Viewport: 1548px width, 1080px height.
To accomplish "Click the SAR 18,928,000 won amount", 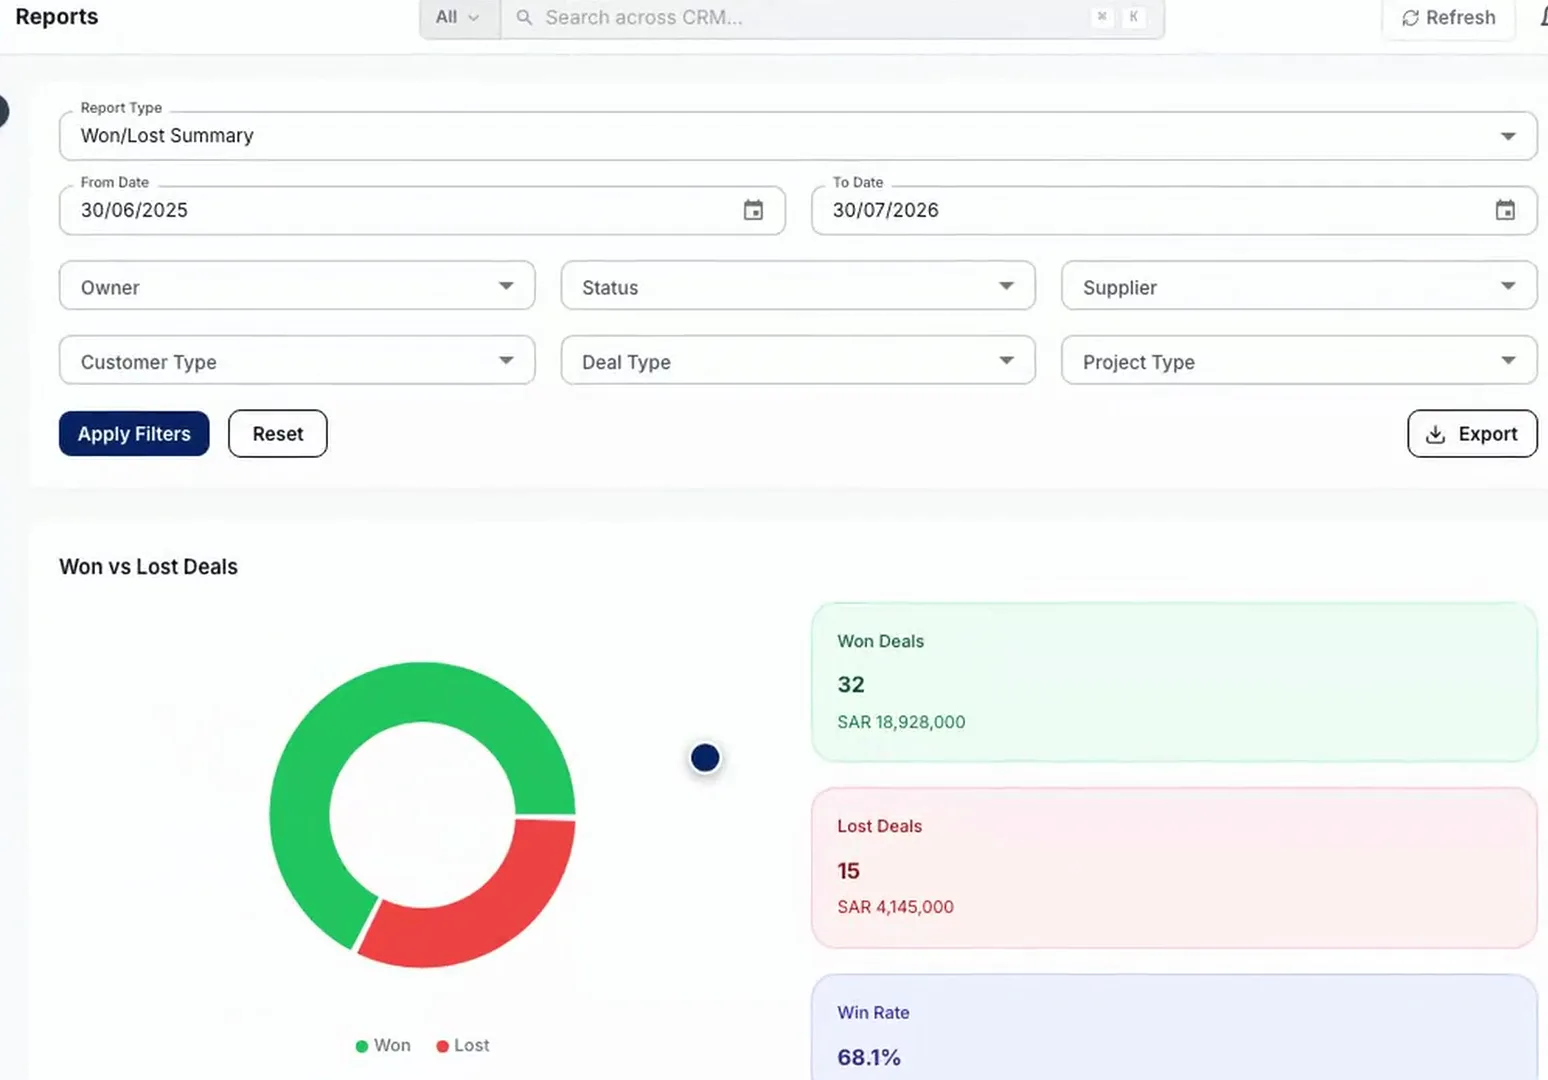I will [x=901, y=722].
